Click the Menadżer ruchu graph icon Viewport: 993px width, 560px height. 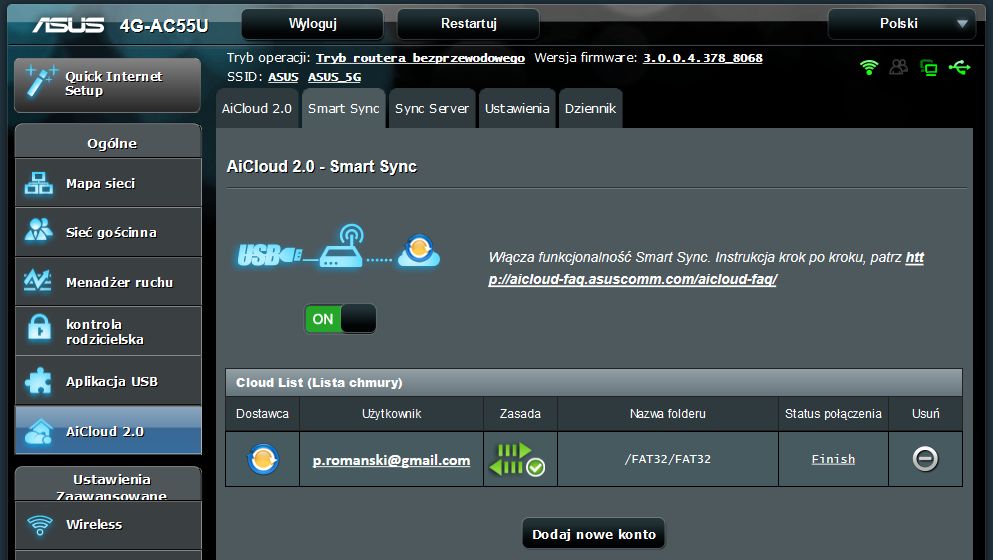[x=38, y=281]
